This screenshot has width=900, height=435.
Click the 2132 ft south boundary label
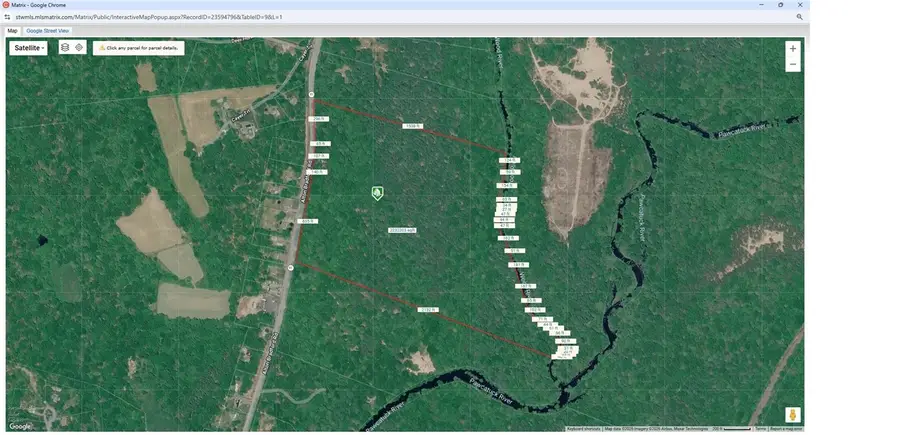428,310
